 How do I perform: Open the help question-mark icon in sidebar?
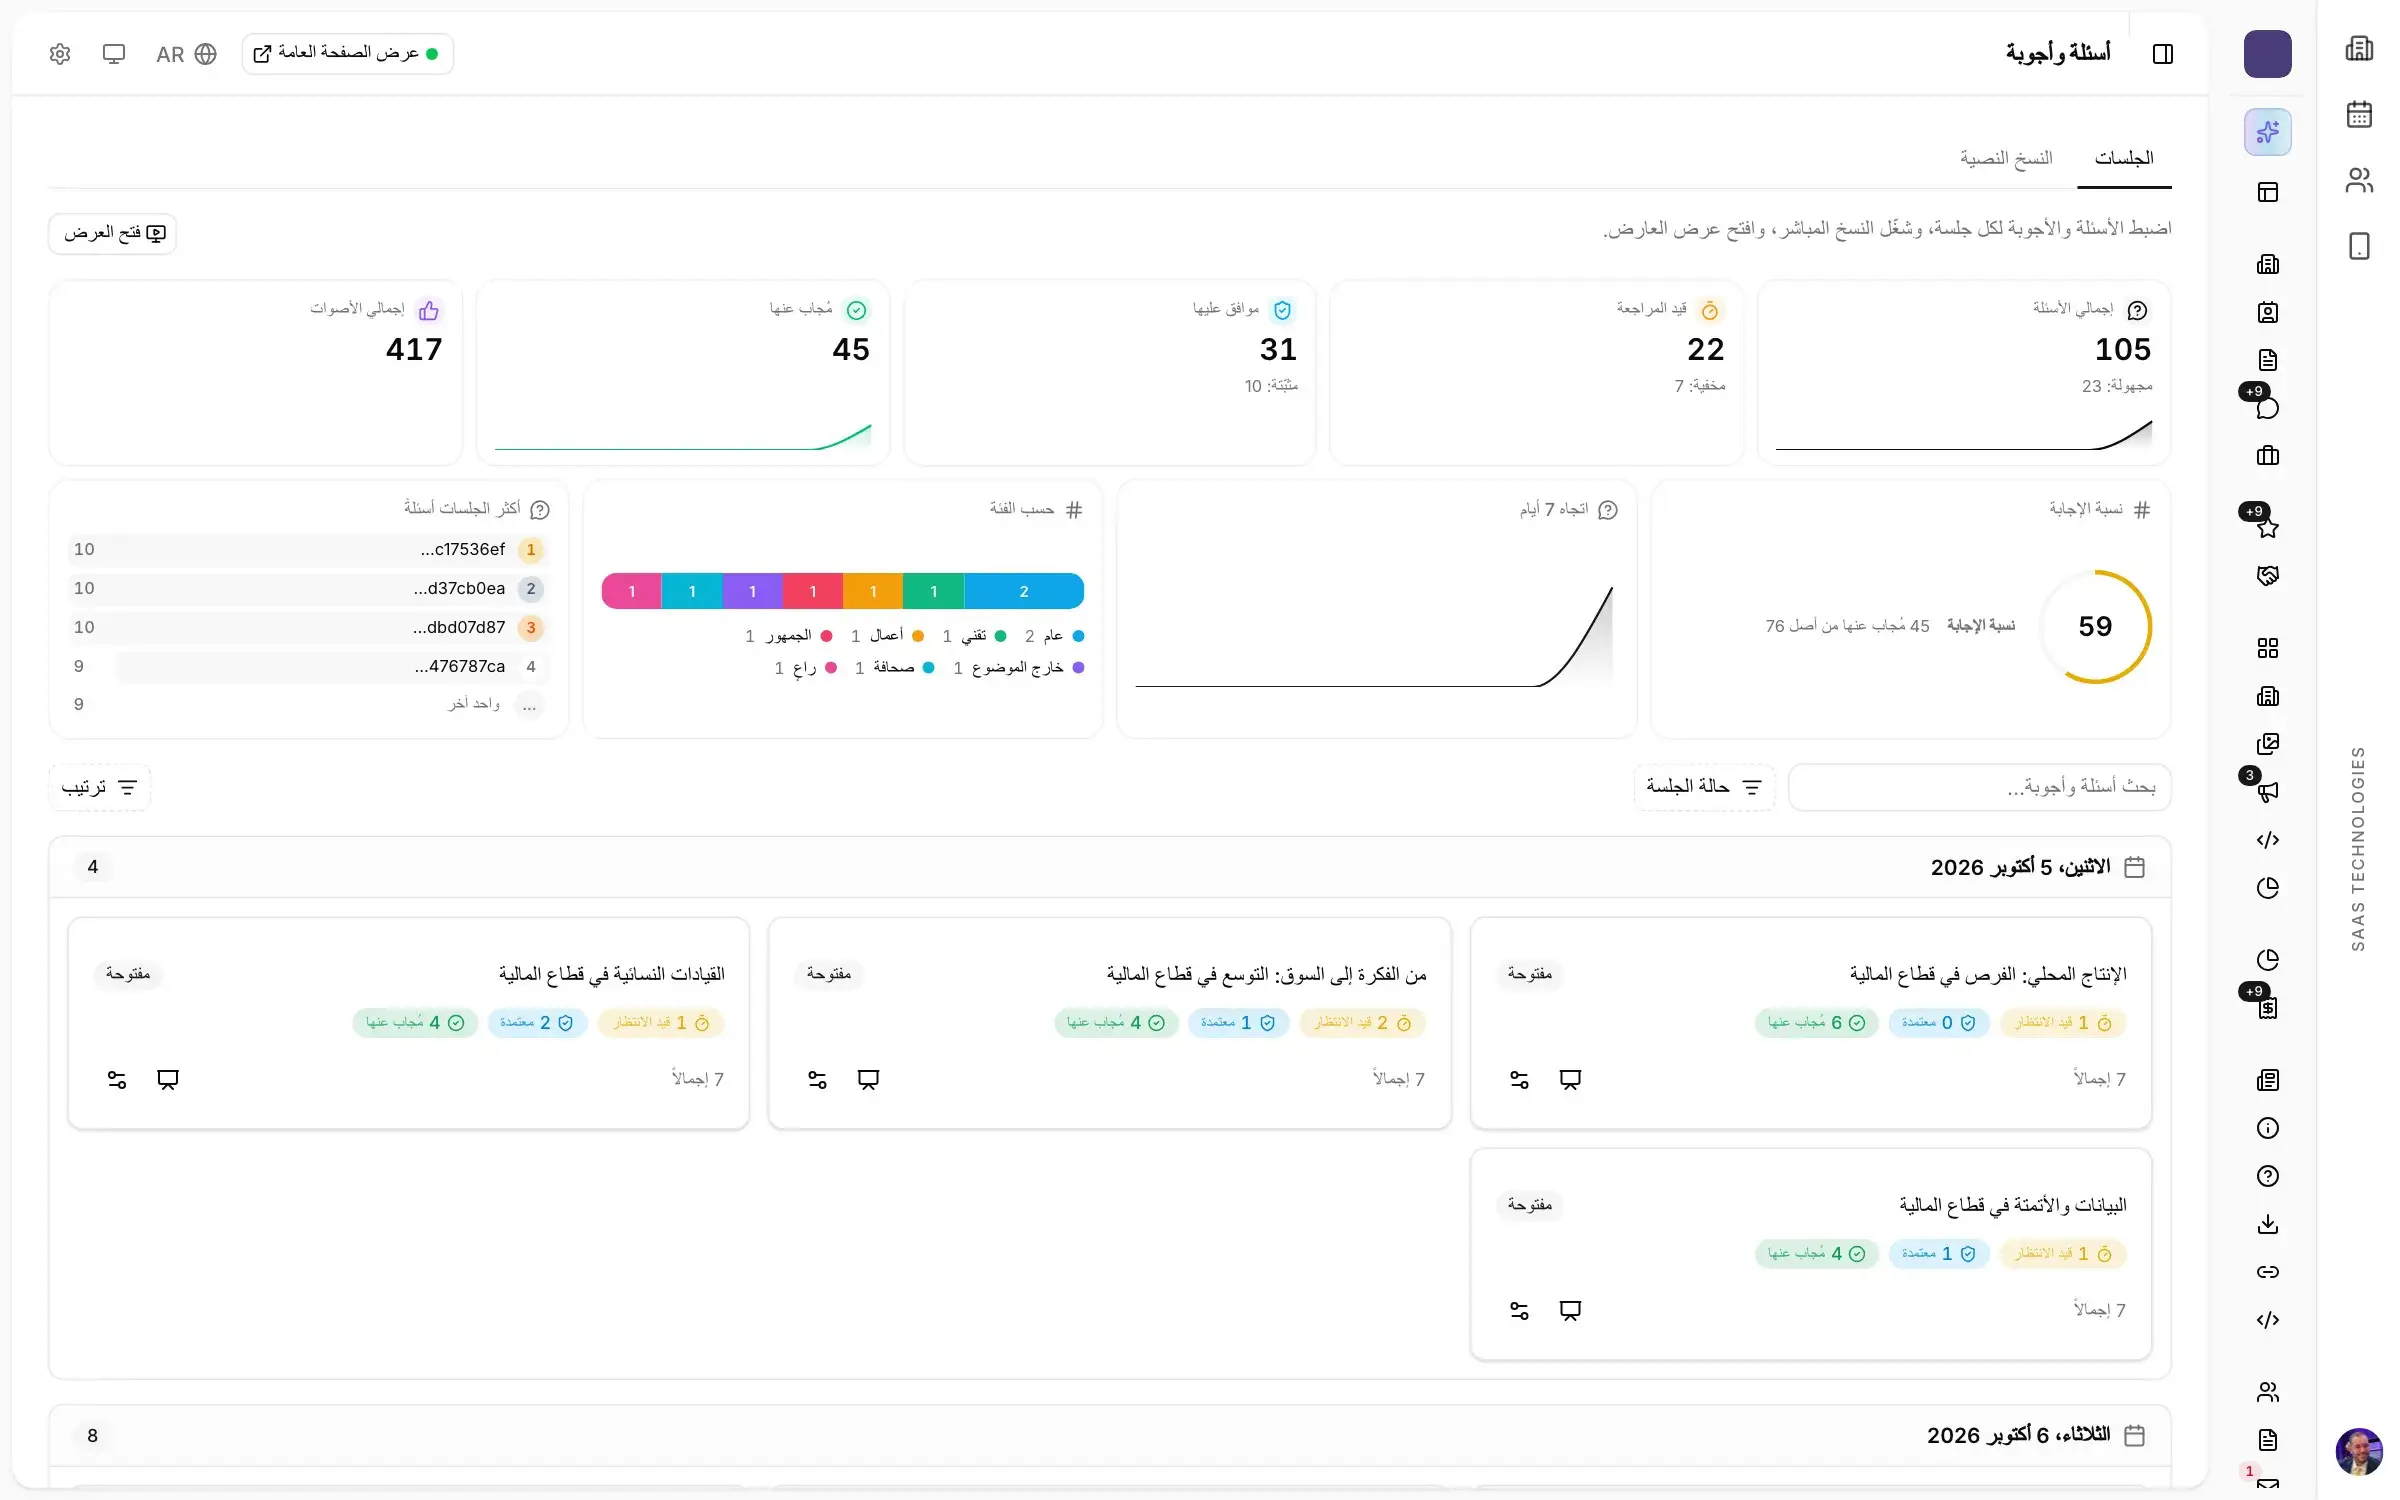click(2267, 1176)
